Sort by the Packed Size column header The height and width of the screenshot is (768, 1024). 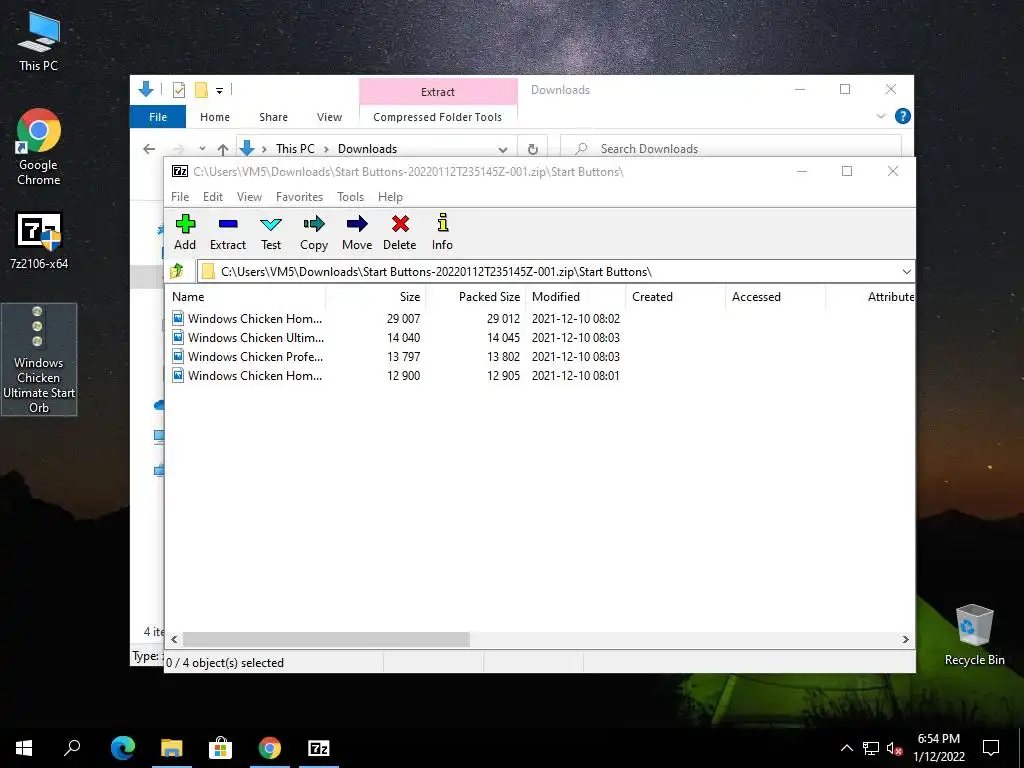(475, 296)
